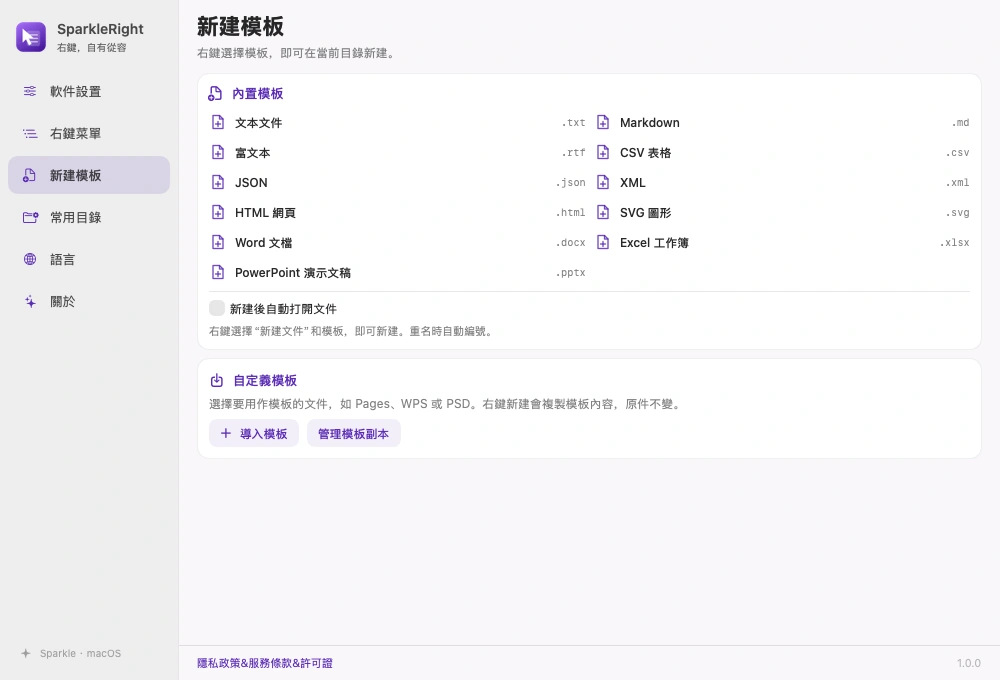Viewport: 1000px width, 680px height.
Task: Click the .txt extension label
Action: click(573, 122)
